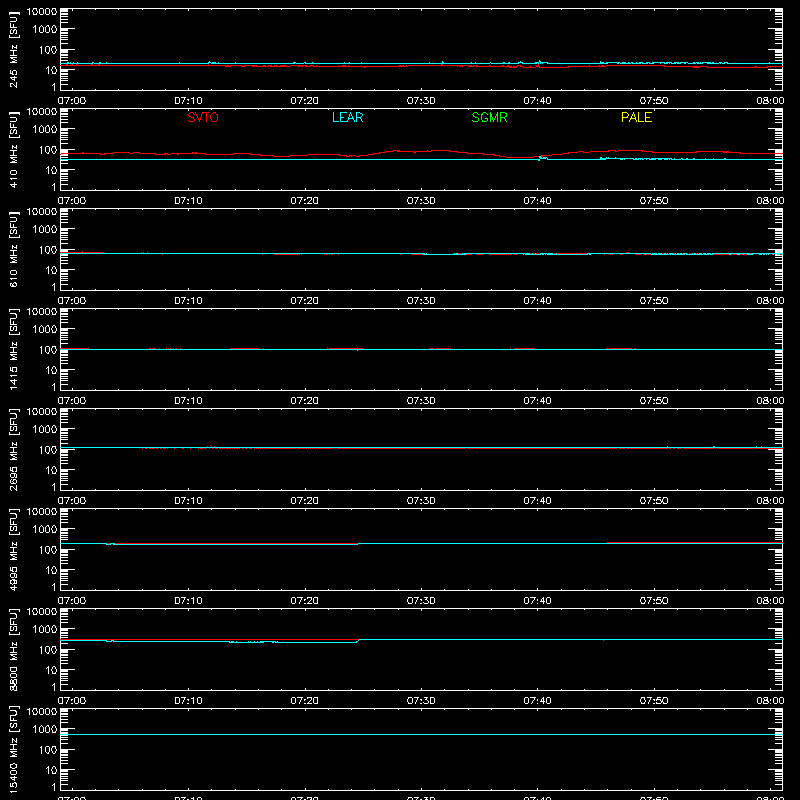
Task: Click the 07:30 tick label beneath the 1415 MHz plot
Action: (x=421, y=401)
